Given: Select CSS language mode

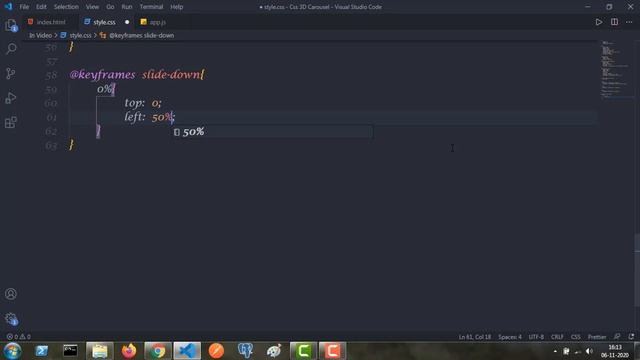Looking at the screenshot, I should pos(576,337).
